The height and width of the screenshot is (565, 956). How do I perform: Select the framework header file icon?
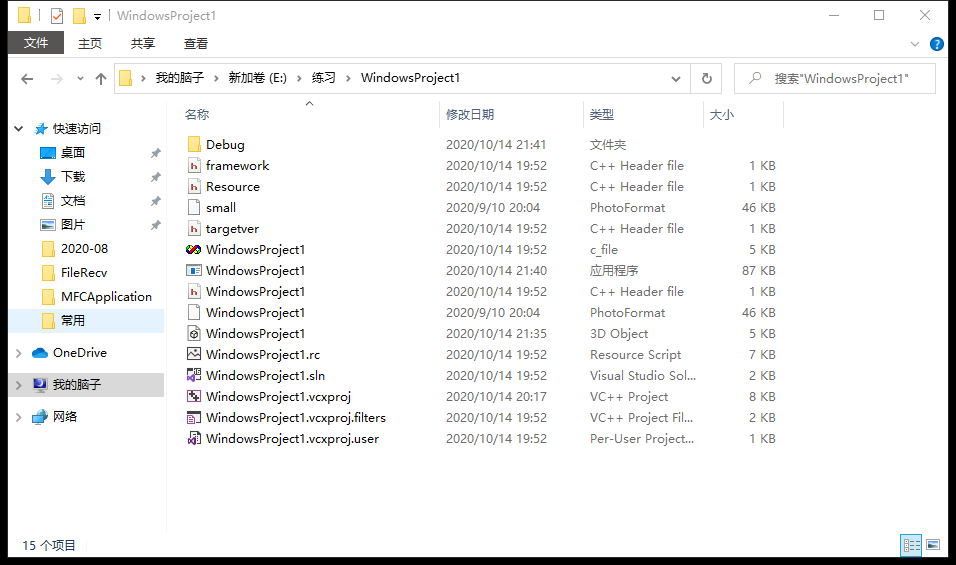(x=194, y=166)
